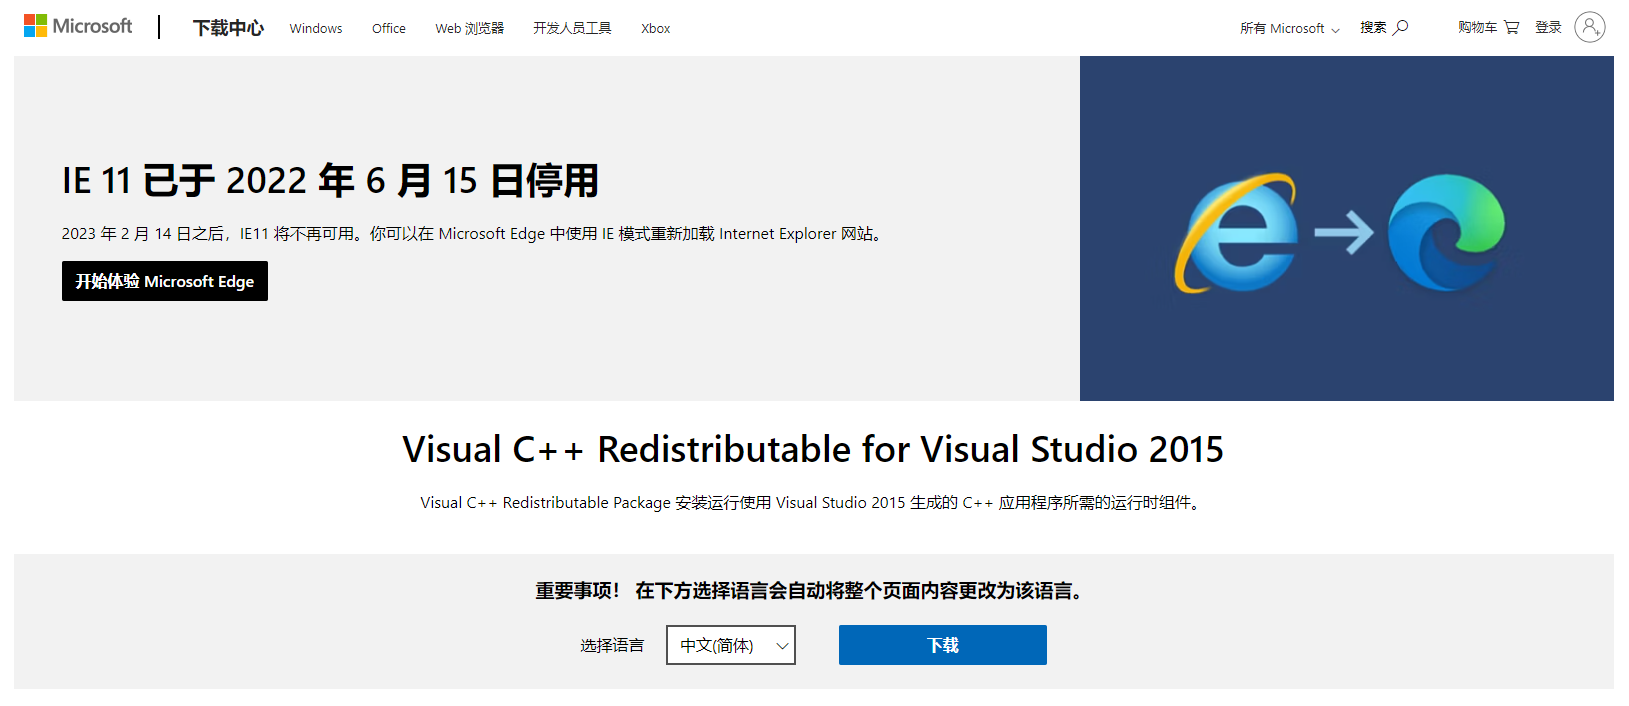Click the search magnifier icon

(1401, 27)
